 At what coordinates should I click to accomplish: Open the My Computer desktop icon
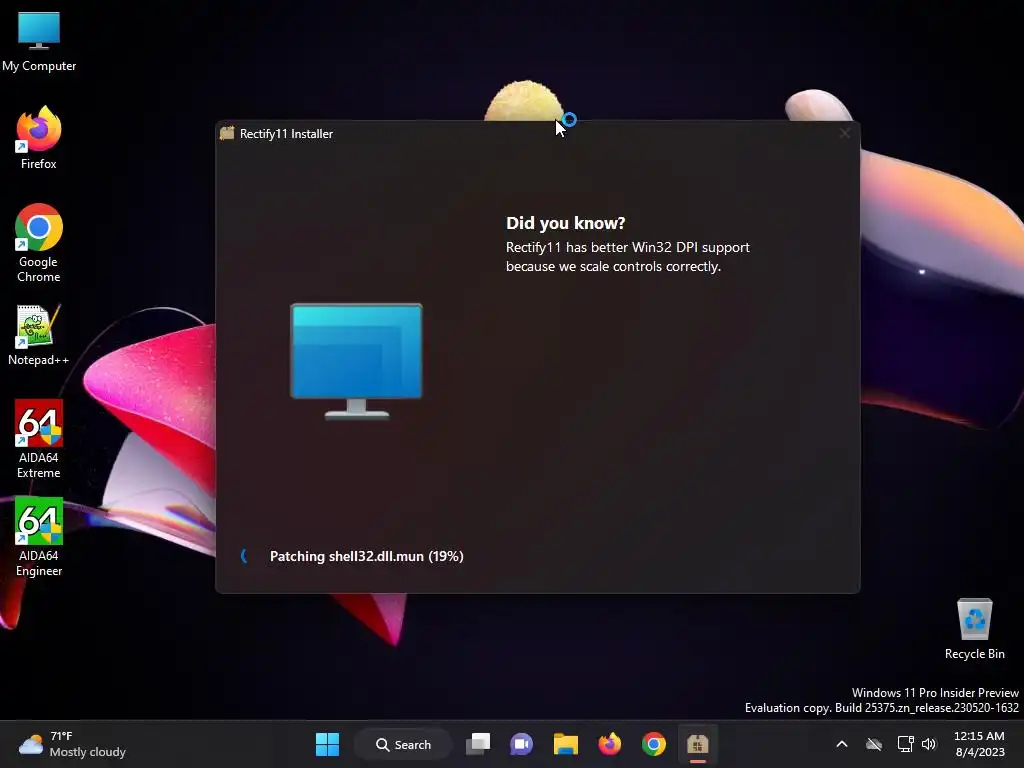(39, 41)
